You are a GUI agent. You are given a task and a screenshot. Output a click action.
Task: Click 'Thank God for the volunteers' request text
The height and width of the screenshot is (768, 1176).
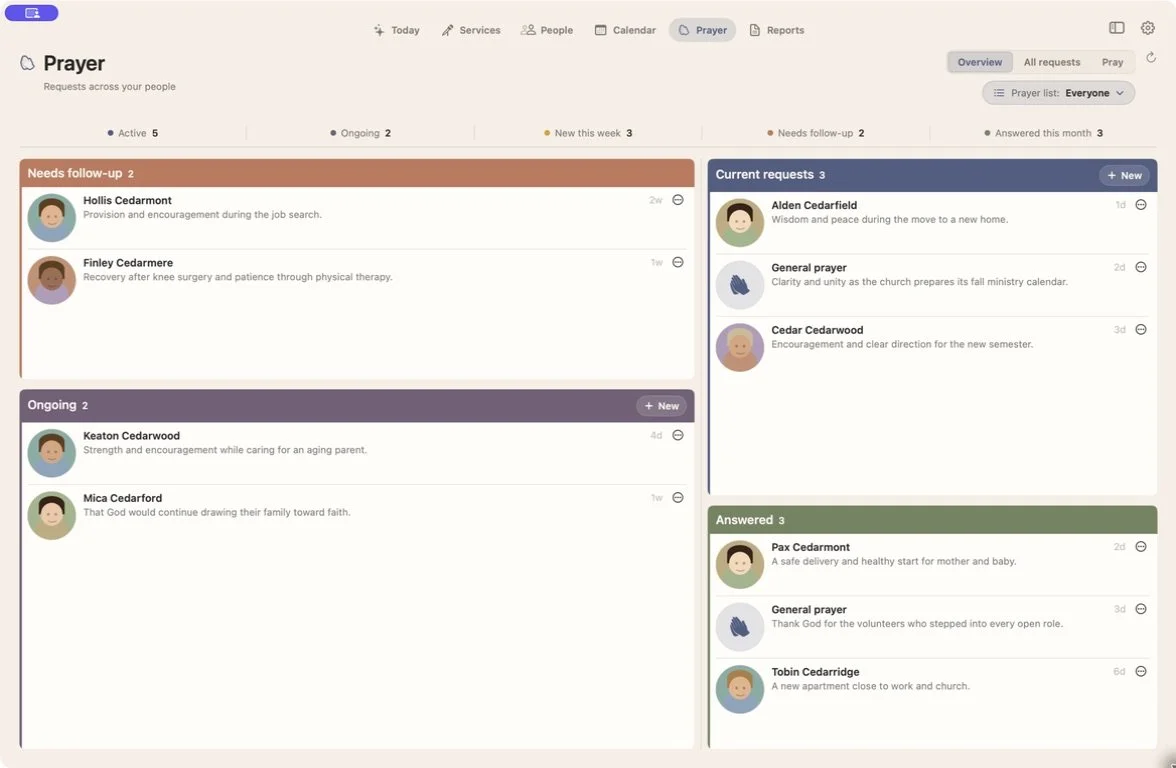[x=916, y=624]
